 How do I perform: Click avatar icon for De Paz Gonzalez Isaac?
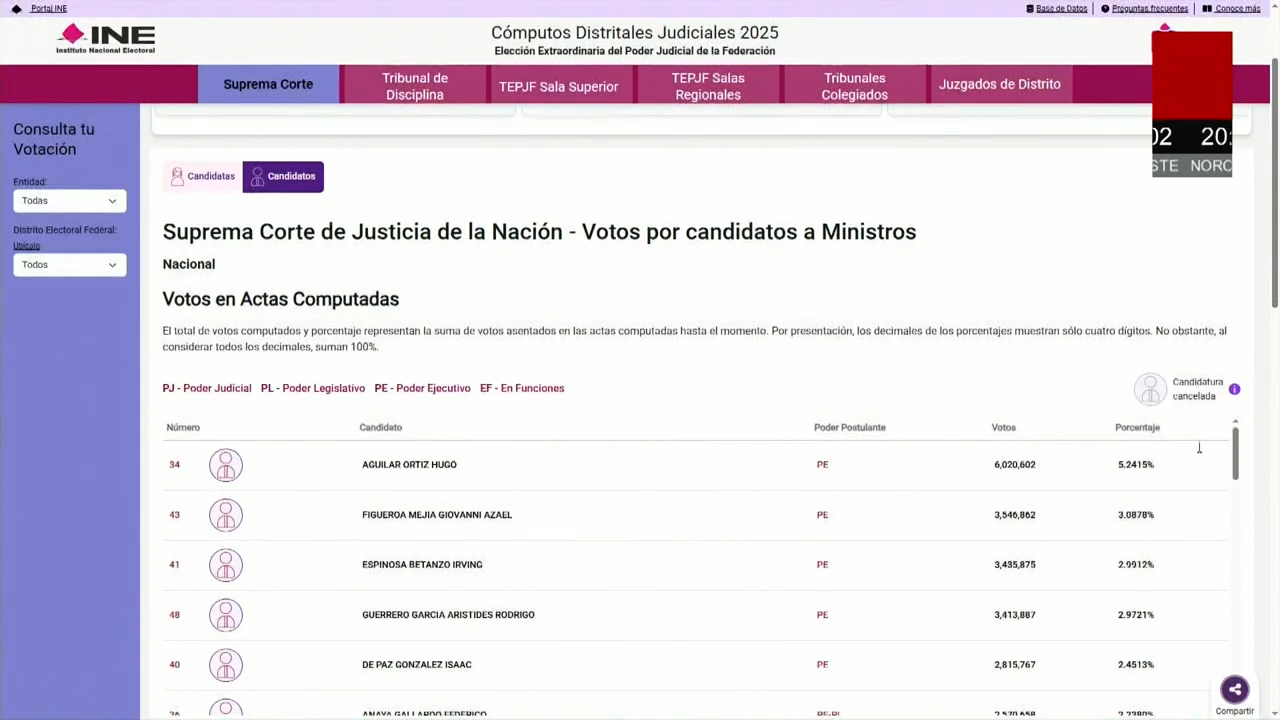pyautogui.click(x=226, y=665)
